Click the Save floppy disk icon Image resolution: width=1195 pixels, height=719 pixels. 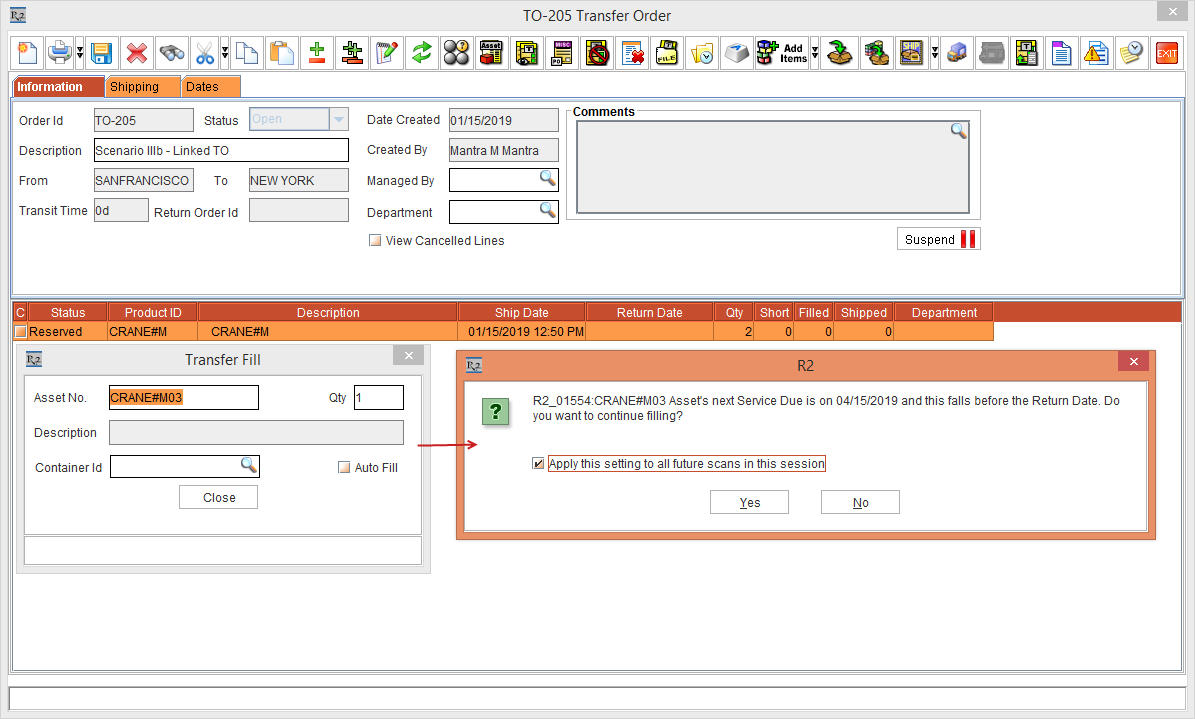point(101,53)
